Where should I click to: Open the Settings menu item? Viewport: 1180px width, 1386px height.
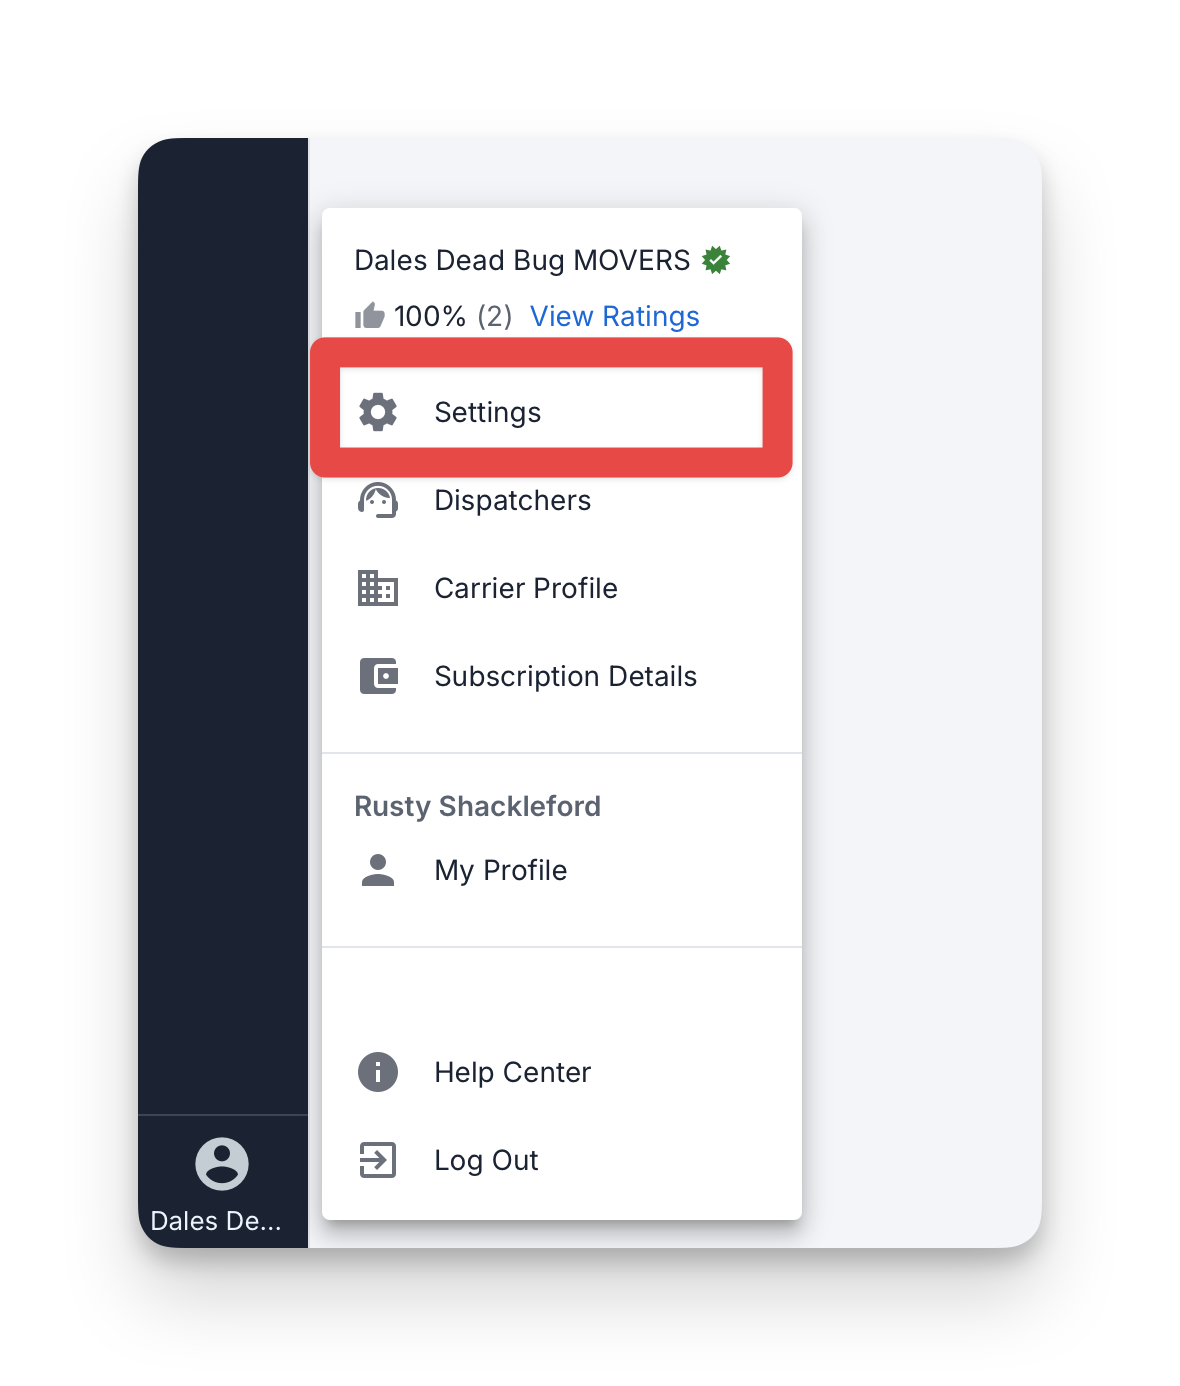551,412
